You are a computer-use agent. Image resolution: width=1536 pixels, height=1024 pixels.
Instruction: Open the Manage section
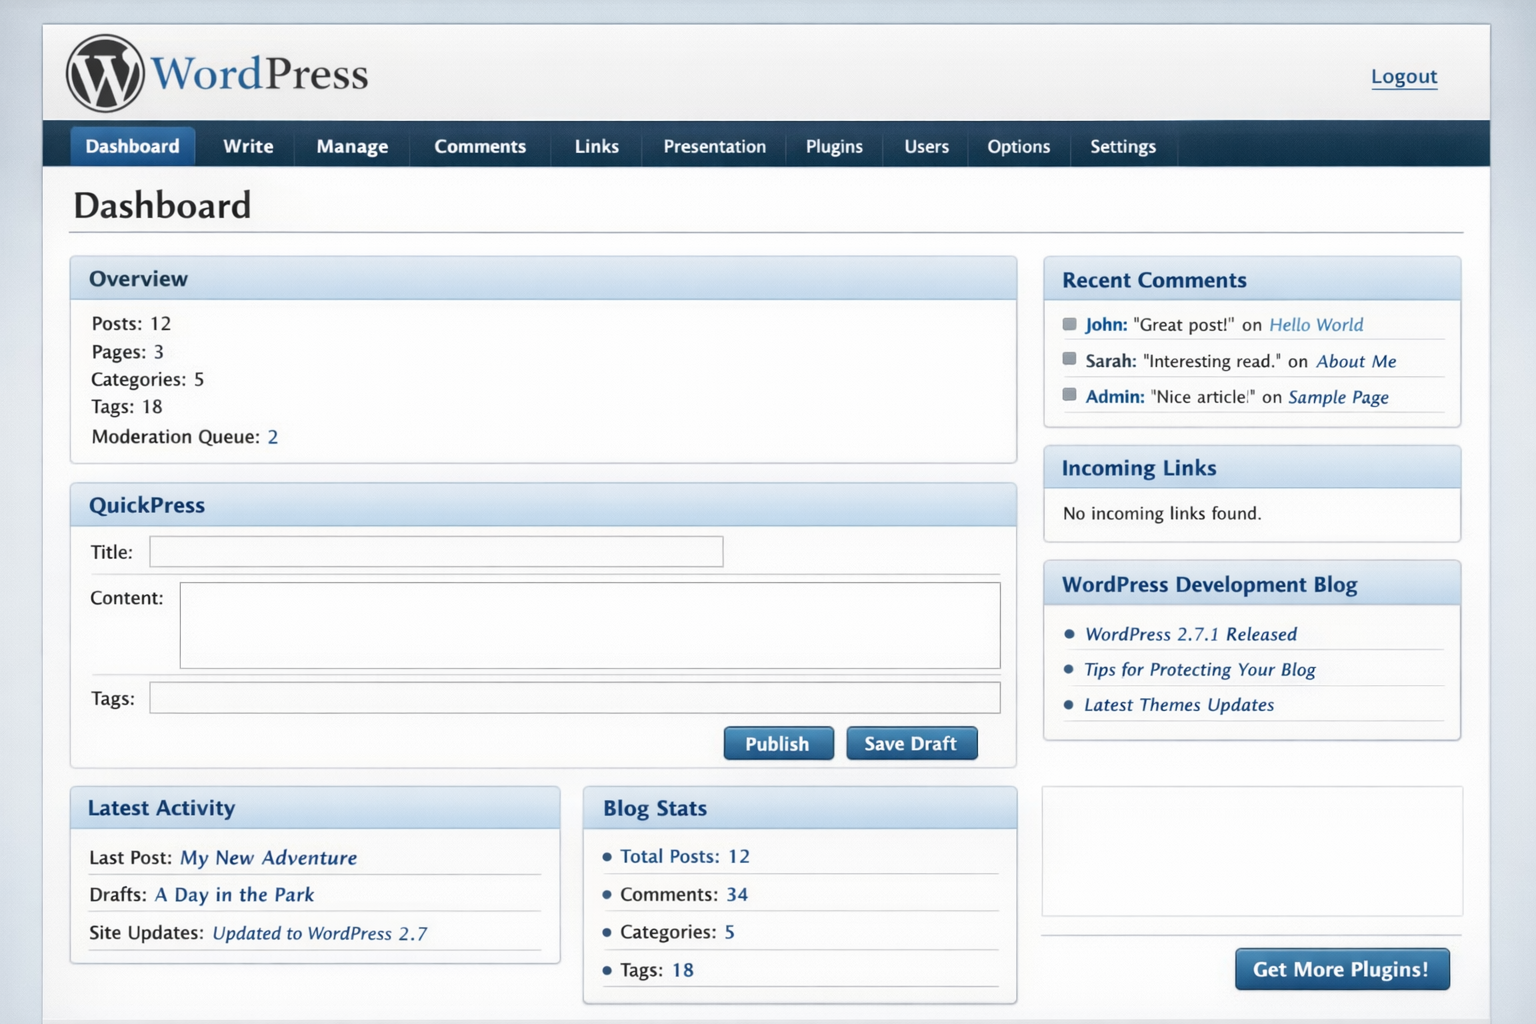[352, 146]
